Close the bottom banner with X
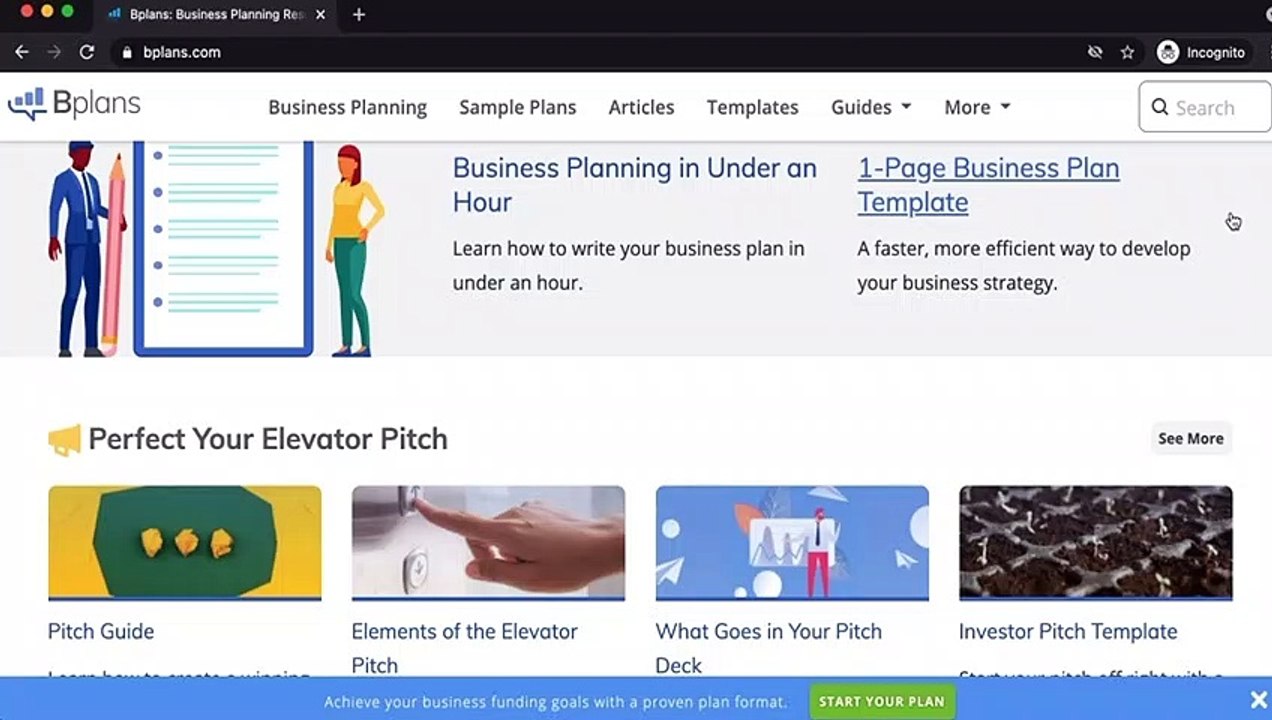This screenshot has width=1272, height=720. click(x=1259, y=700)
